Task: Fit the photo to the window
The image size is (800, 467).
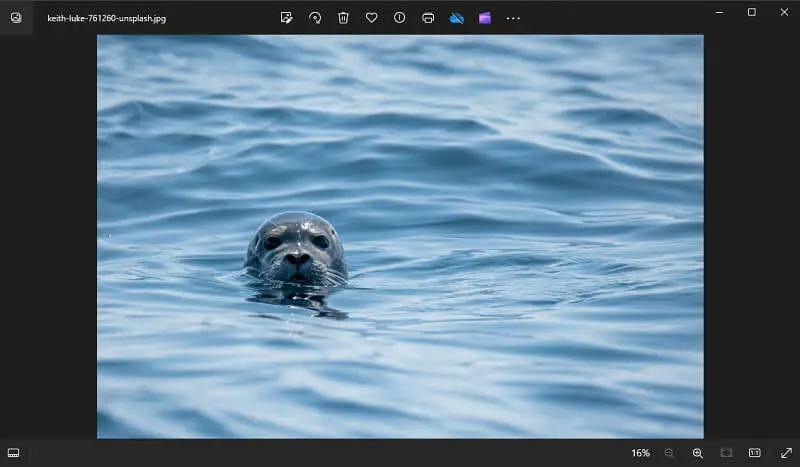Action: tap(726, 453)
